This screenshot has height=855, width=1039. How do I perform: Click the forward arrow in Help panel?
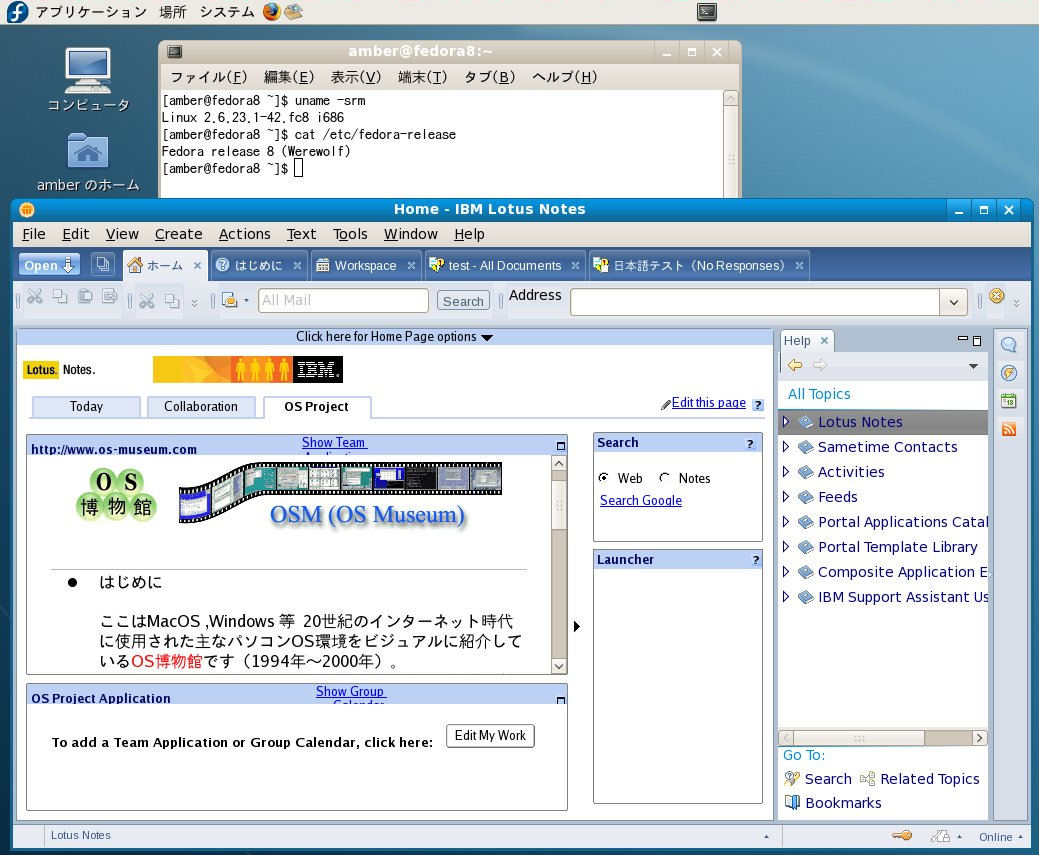pyautogui.click(x=820, y=365)
